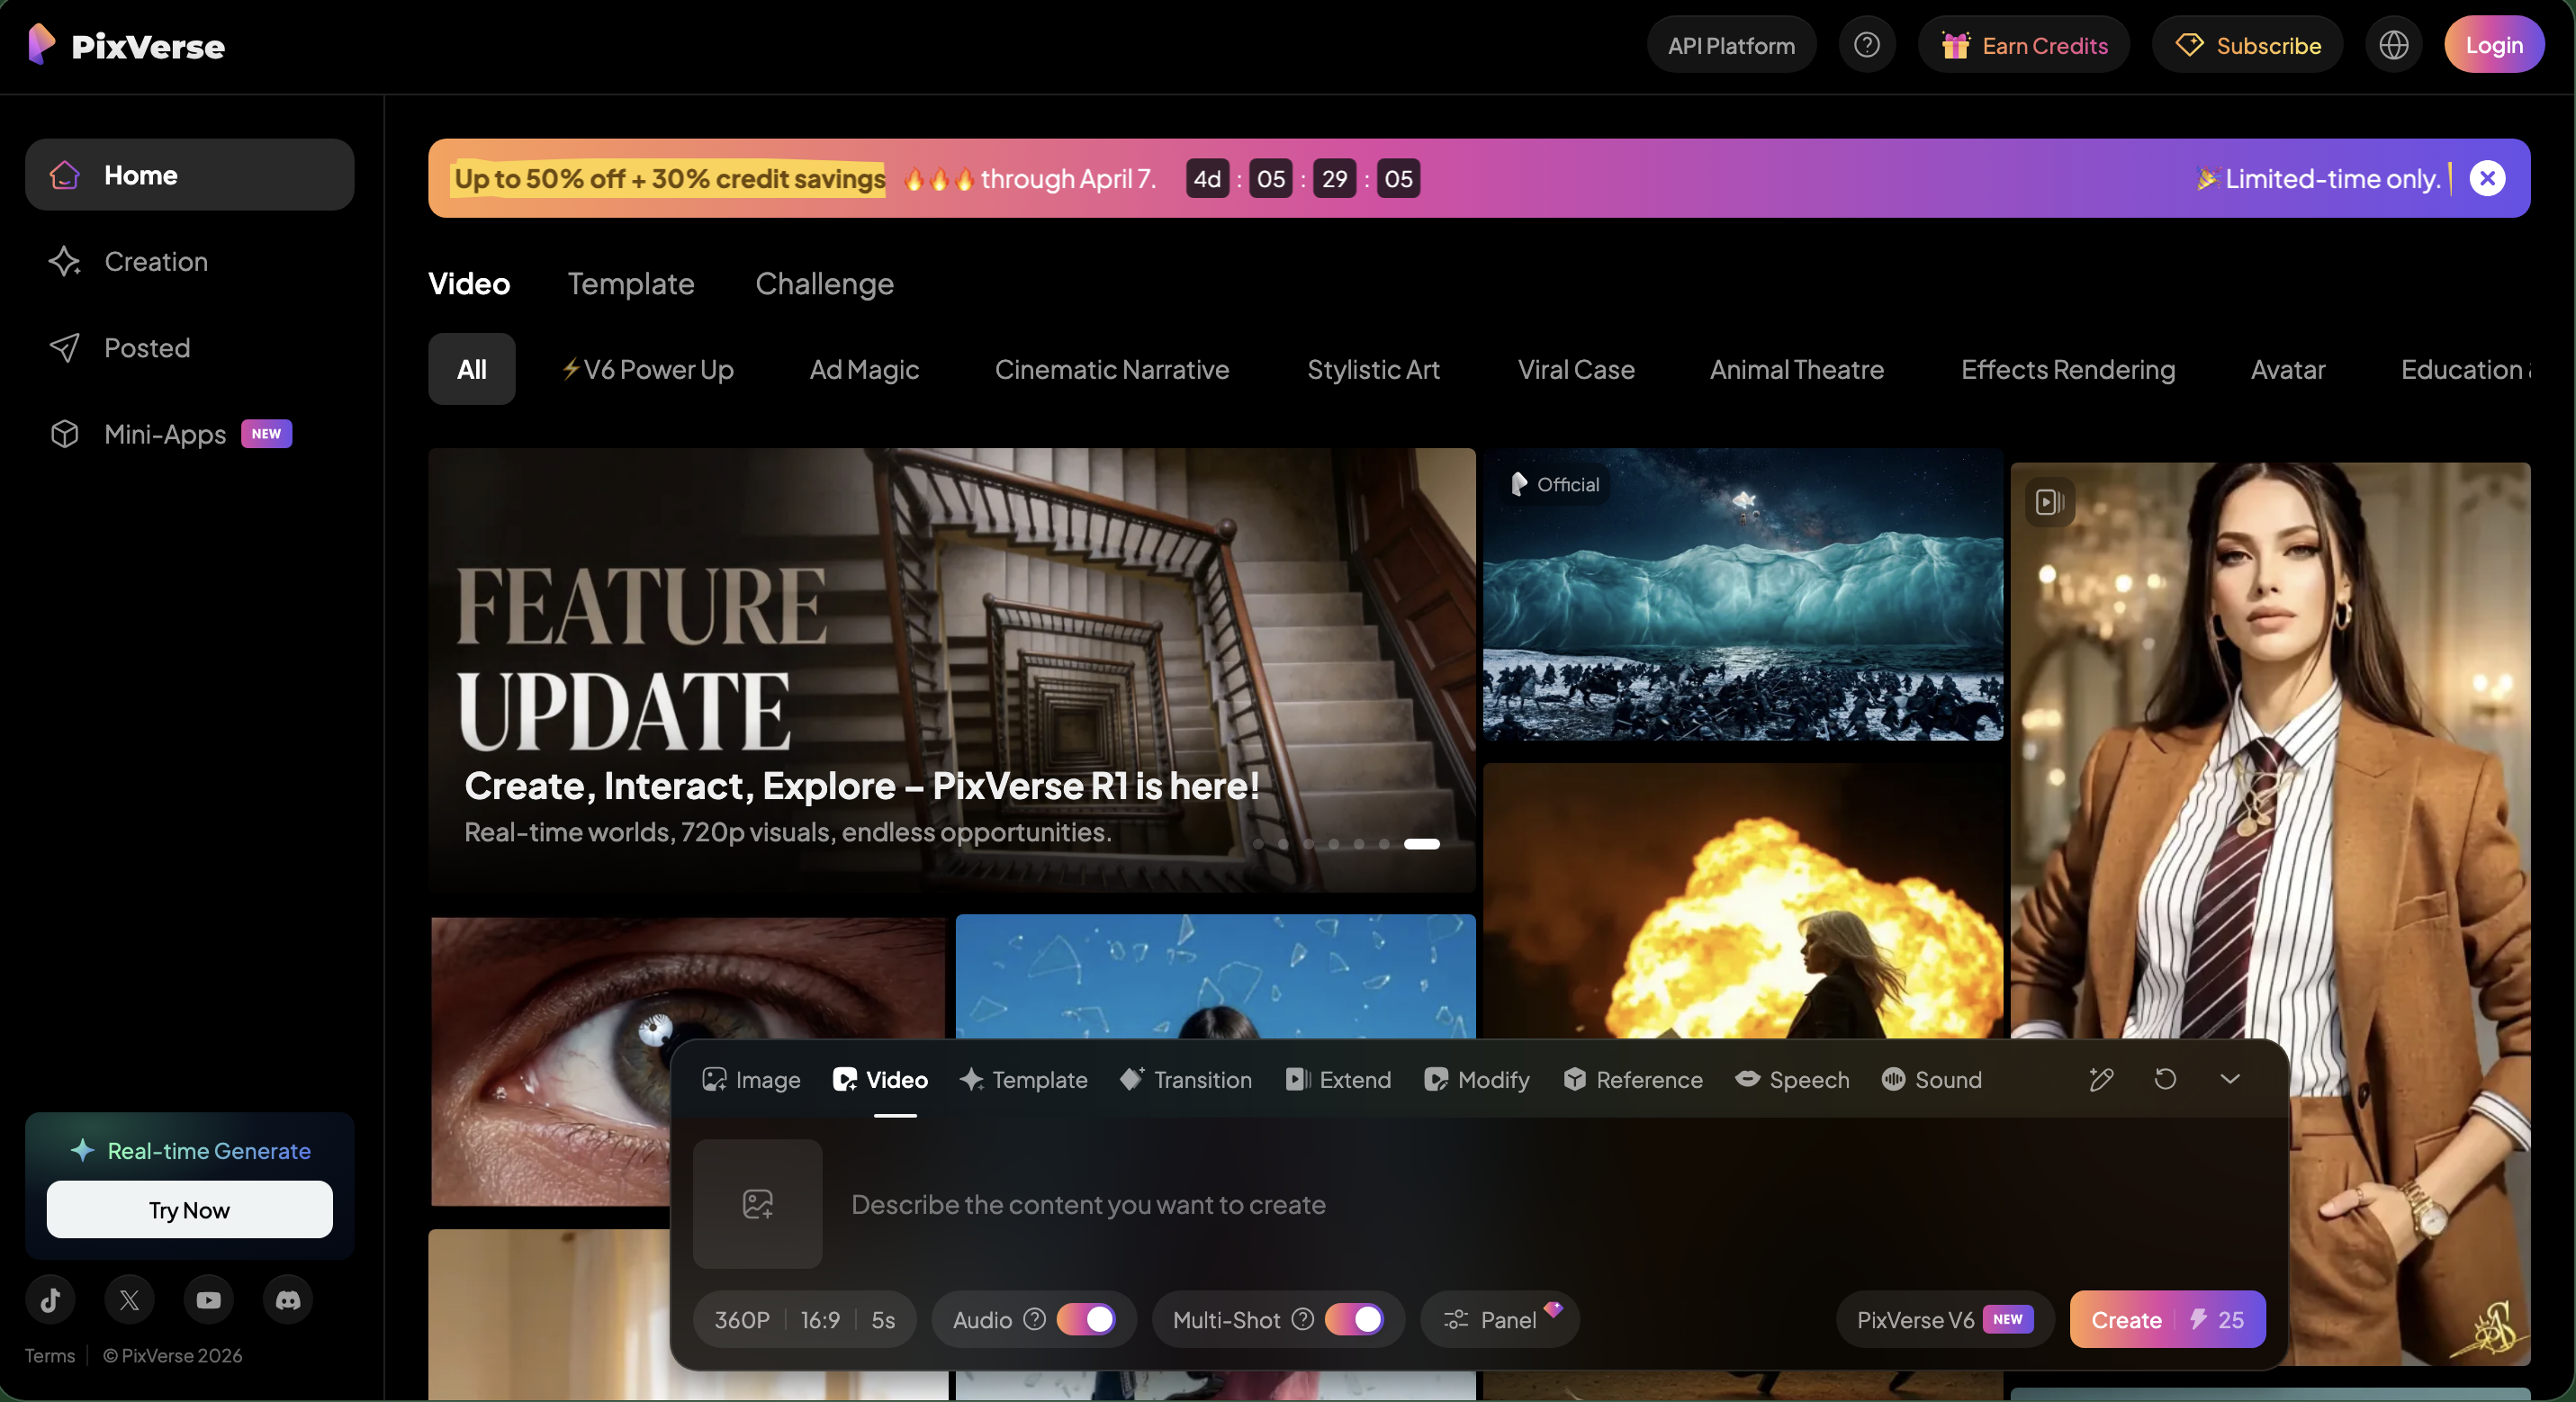Click the YouTube social icon

[x=208, y=1299]
